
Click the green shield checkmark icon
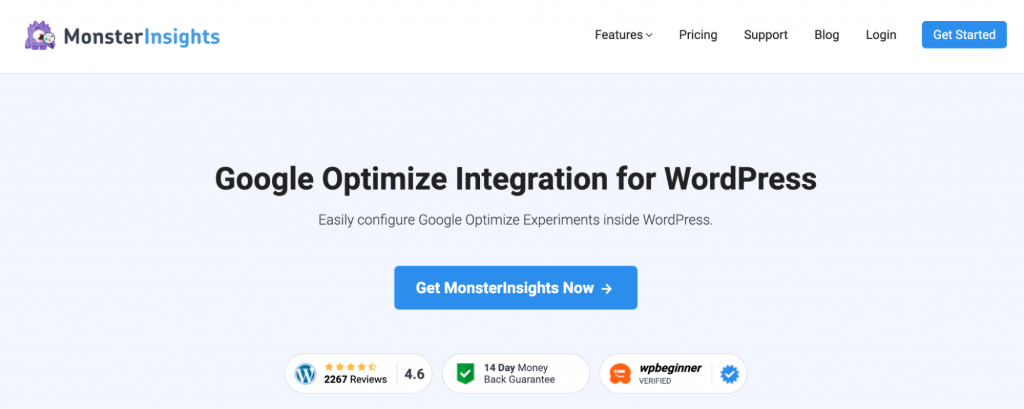point(464,374)
